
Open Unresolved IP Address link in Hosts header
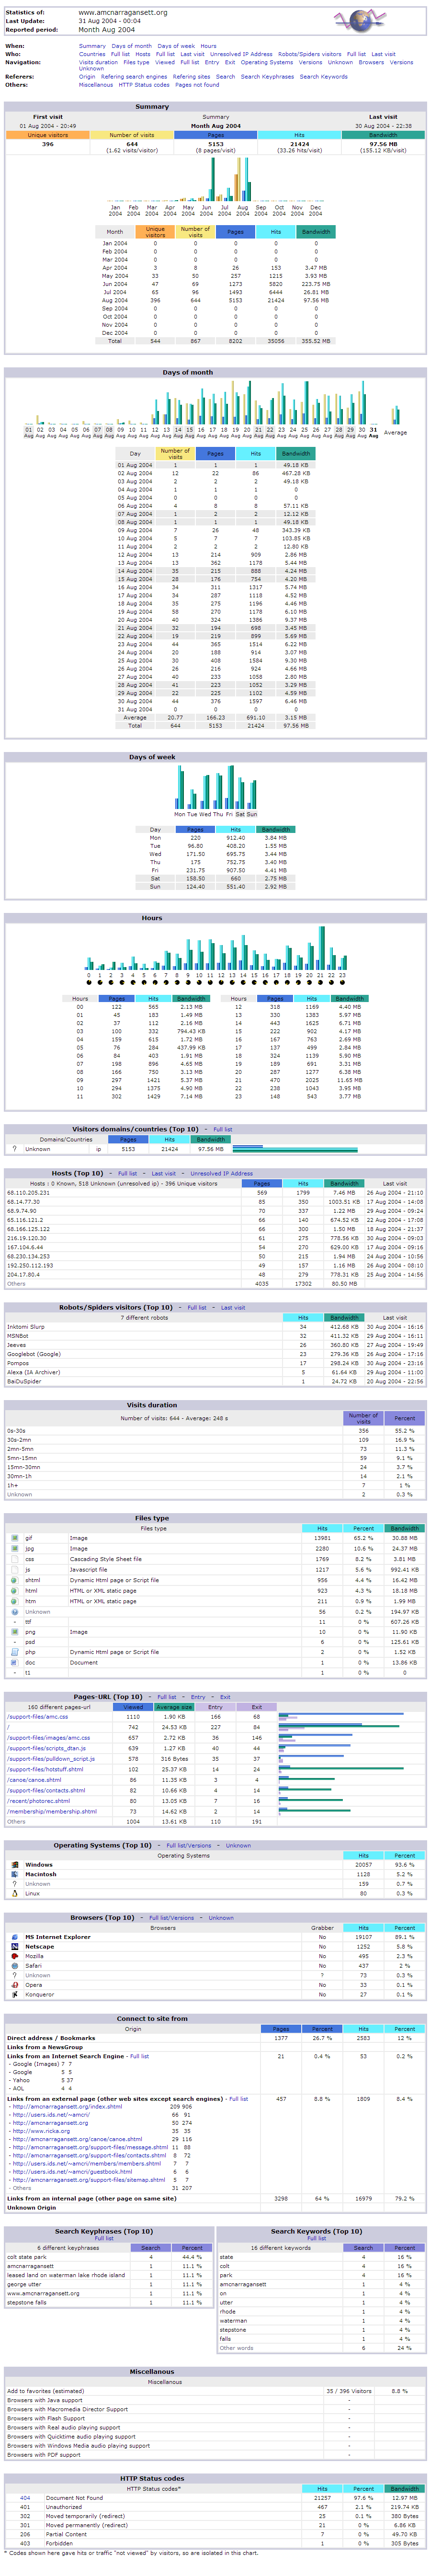click(x=221, y=1173)
